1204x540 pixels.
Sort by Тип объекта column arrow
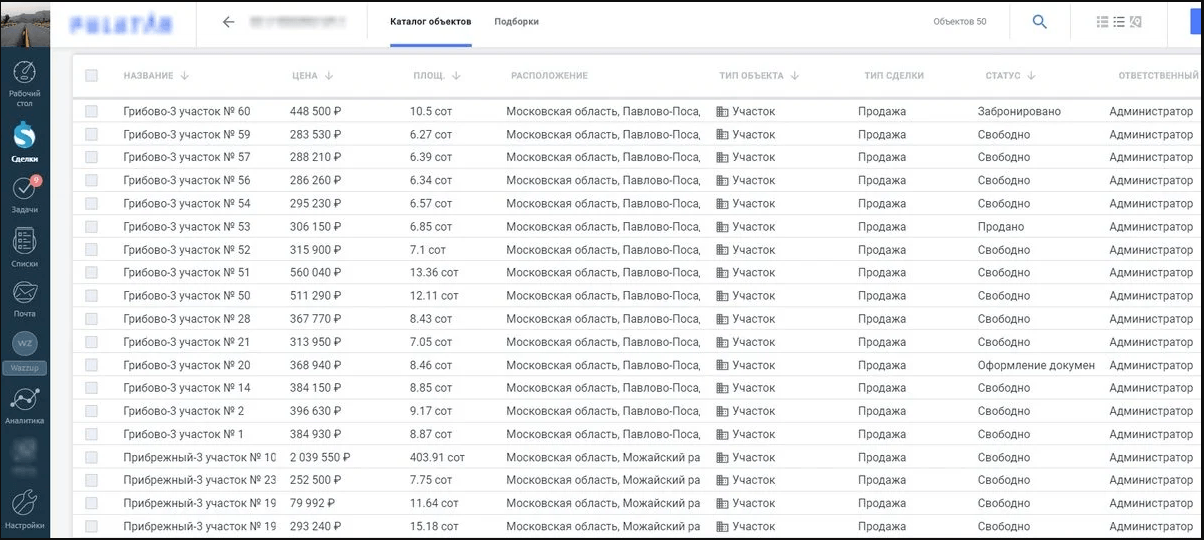794,76
